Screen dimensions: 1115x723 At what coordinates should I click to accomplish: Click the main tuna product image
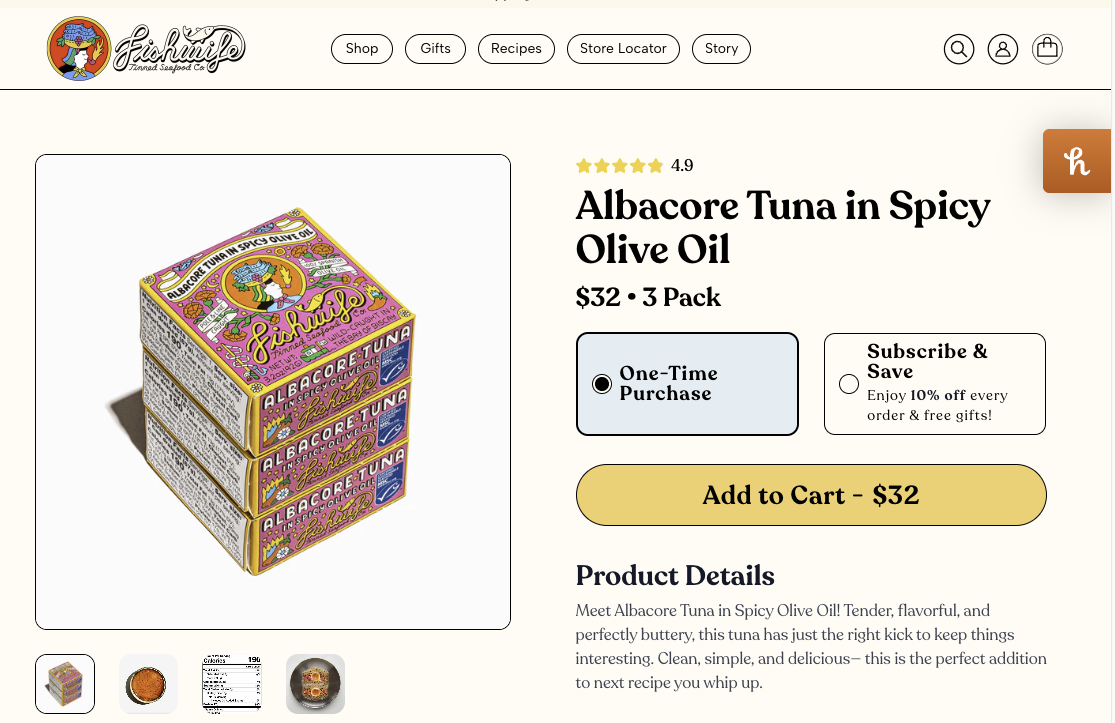point(273,392)
